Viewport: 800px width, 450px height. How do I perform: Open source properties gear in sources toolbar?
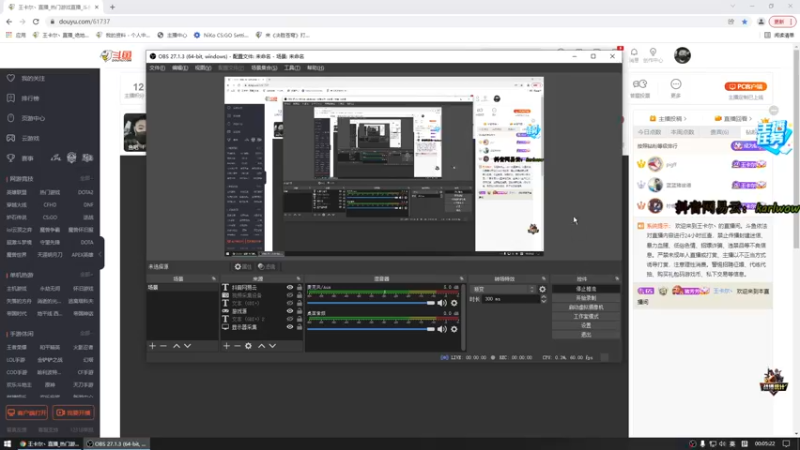(248, 346)
